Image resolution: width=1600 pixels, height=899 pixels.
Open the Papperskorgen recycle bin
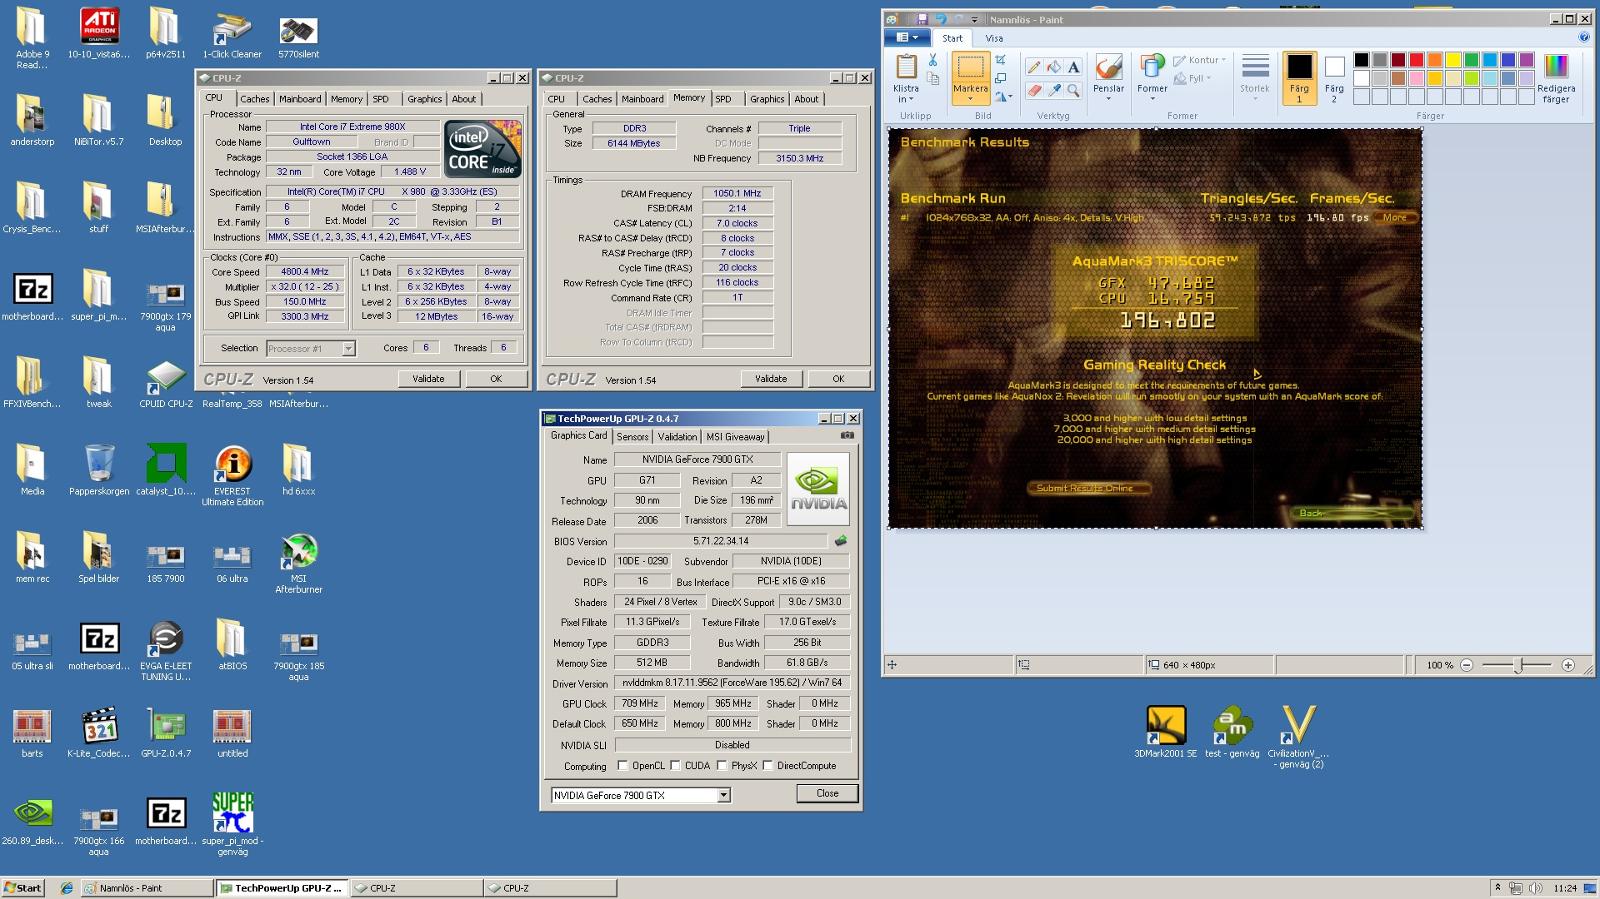99,471
